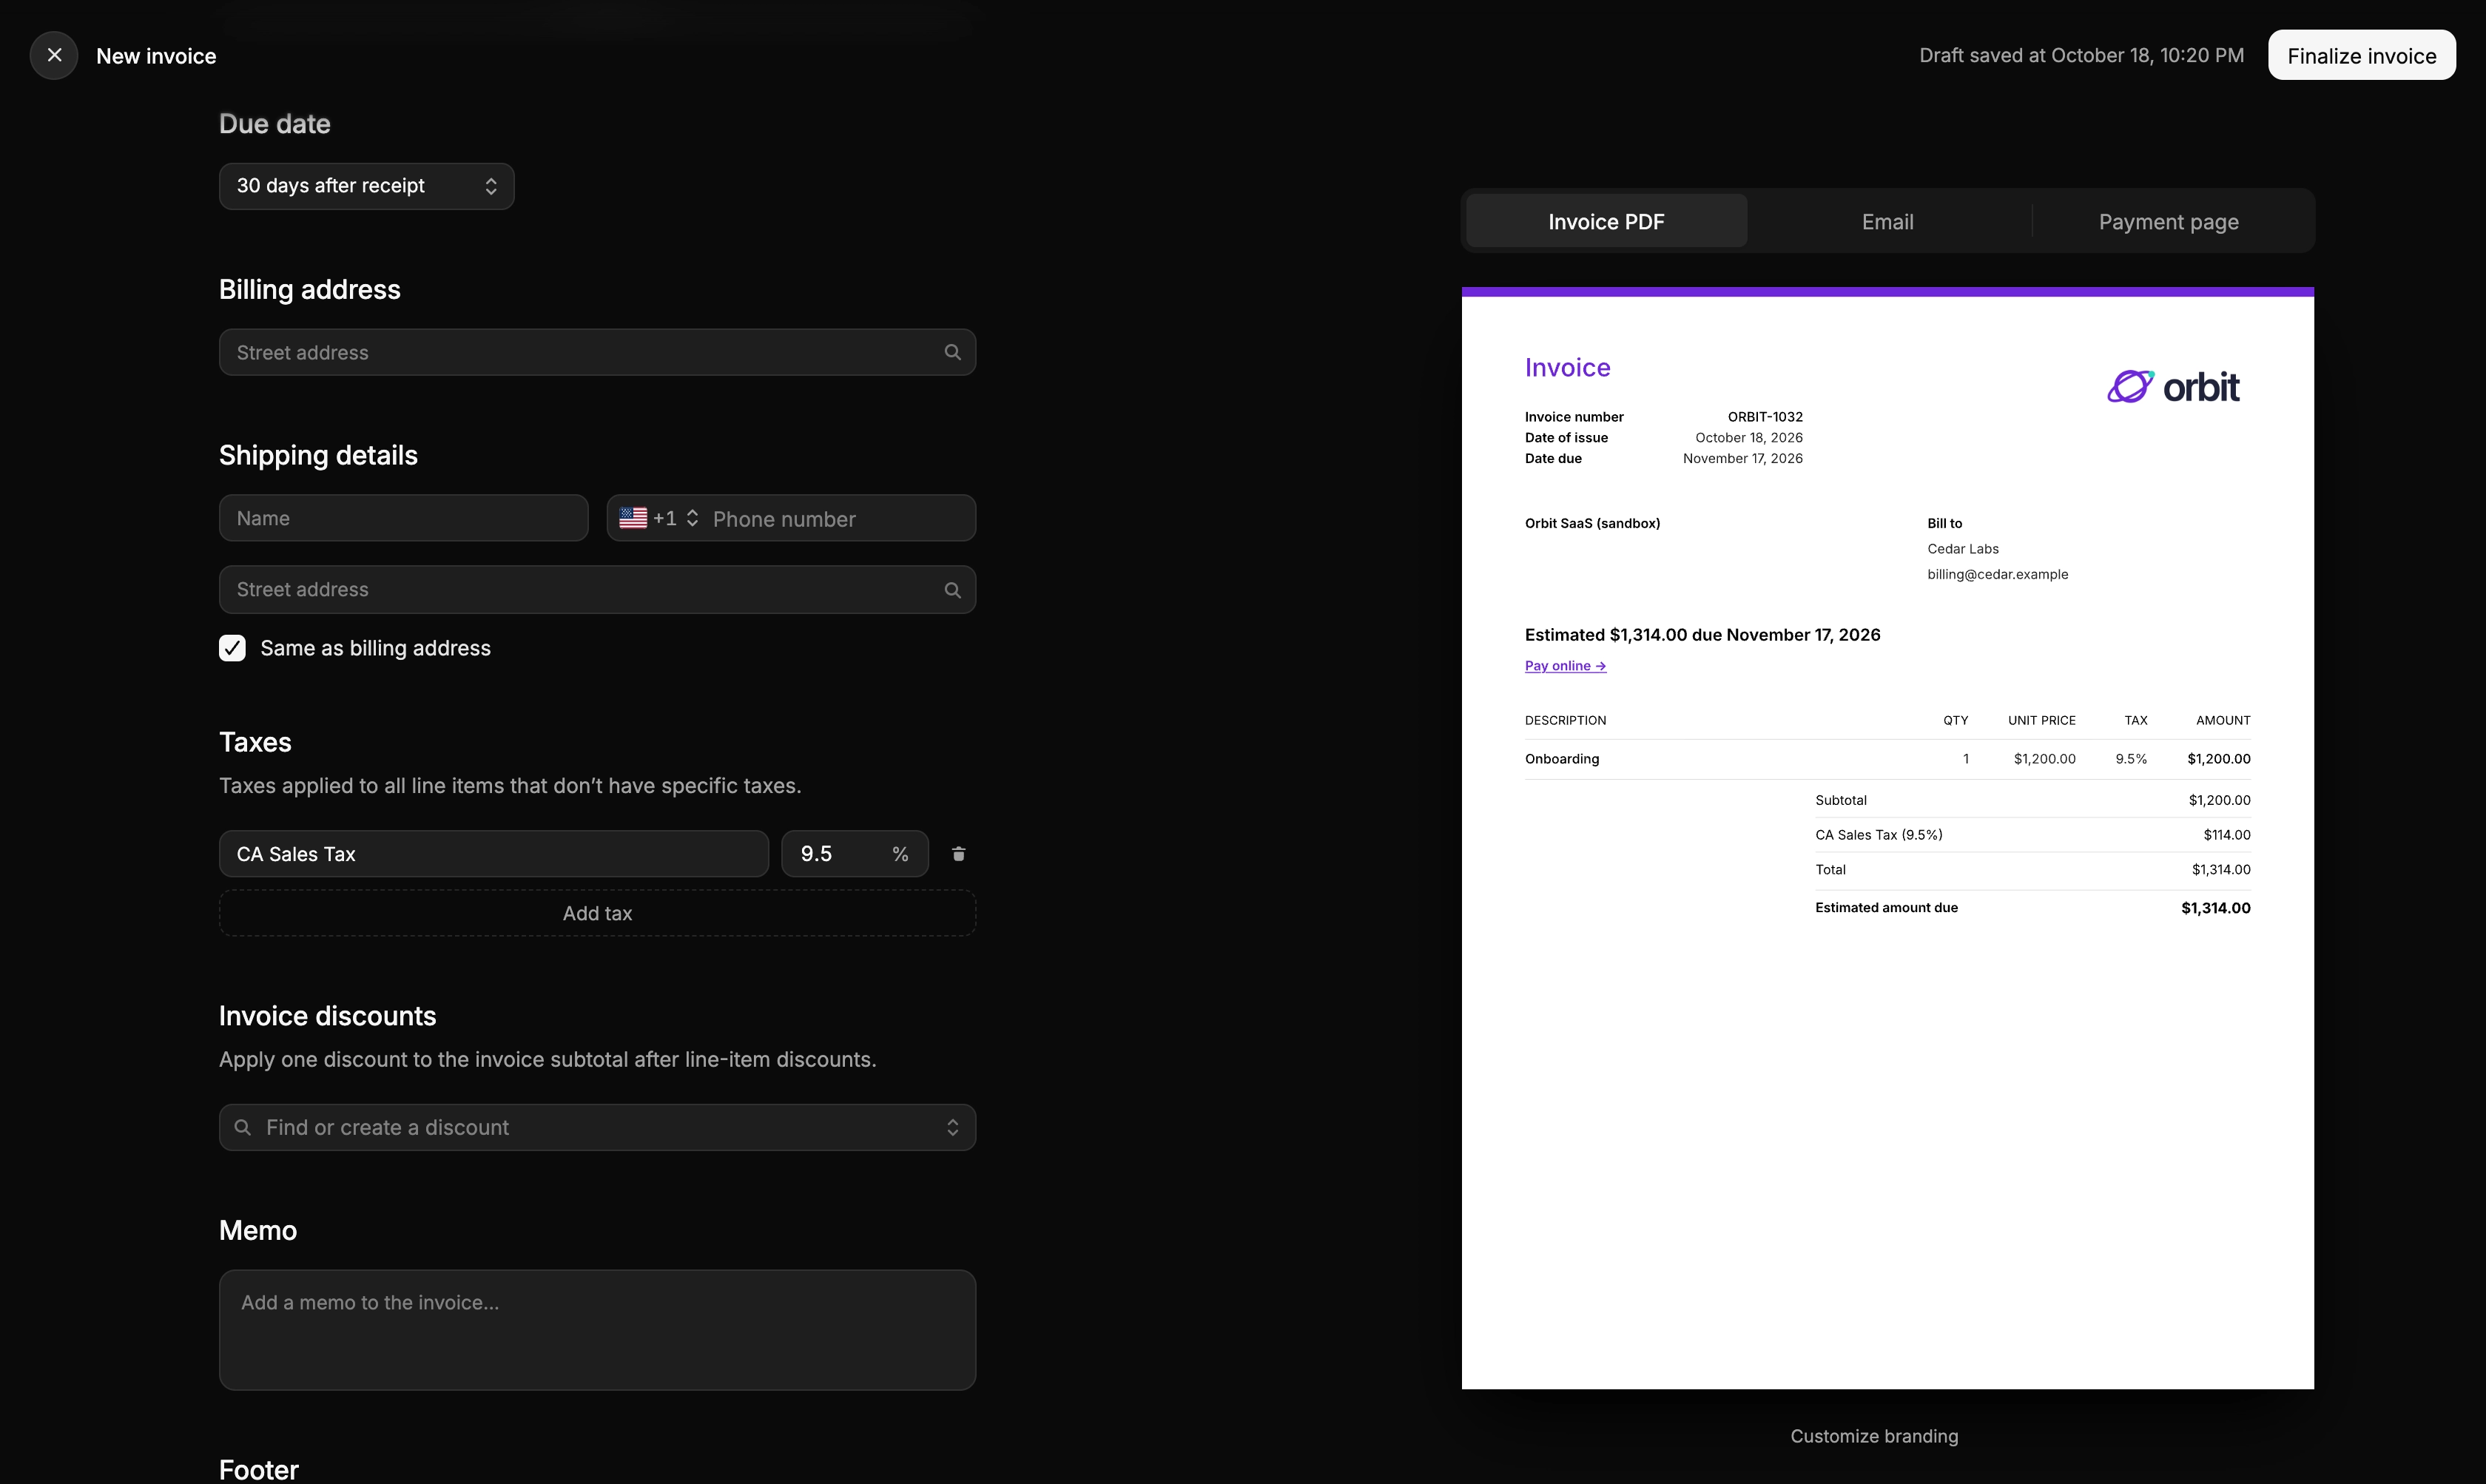The image size is (2486, 1484).
Task: Click Date due November 17, 2026 value
Action: click(1742, 459)
